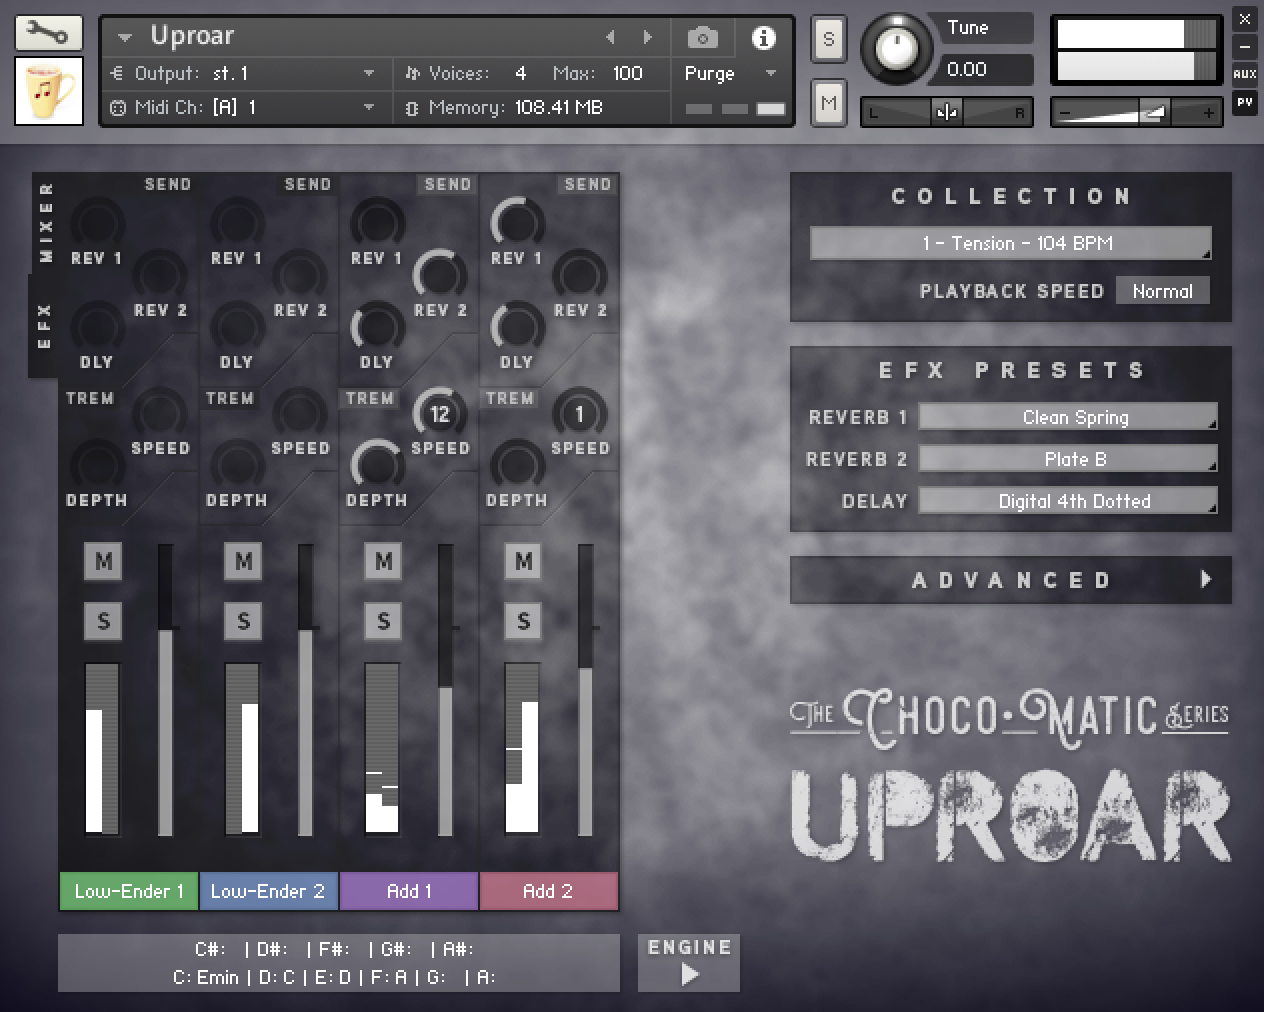Image resolution: width=1264 pixels, height=1012 pixels.
Task: Open the wrench settings icon
Action: click(48, 33)
